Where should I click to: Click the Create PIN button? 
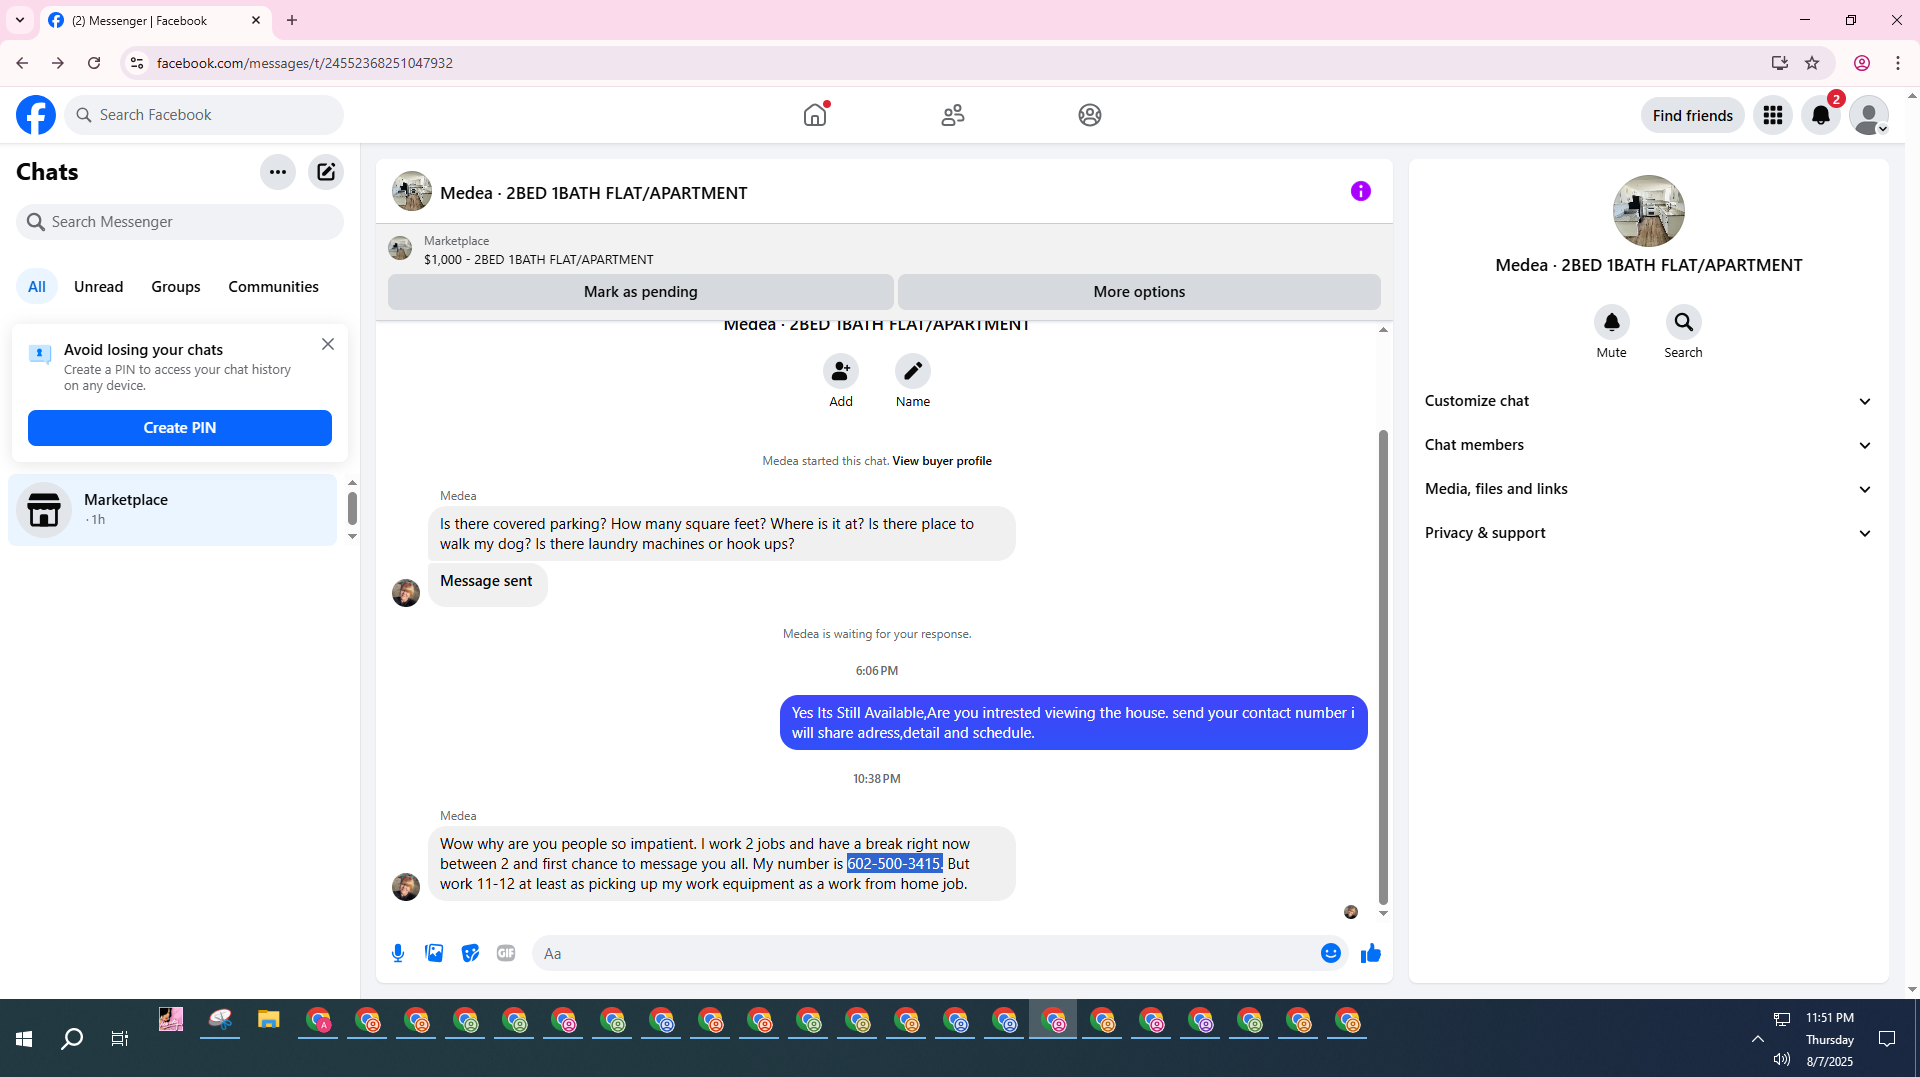[x=180, y=428]
